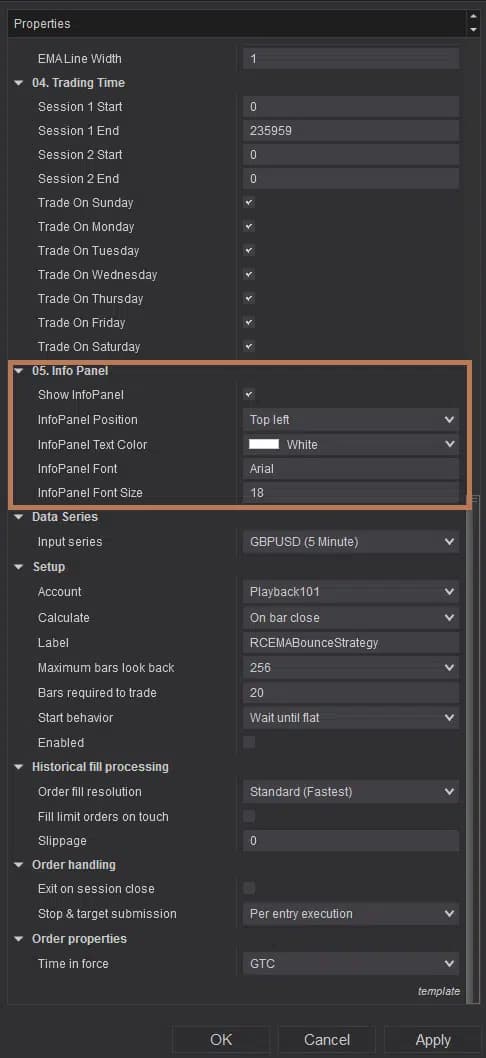Click the OK button
This screenshot has height=1058, width=486.
tap(221, 1040)
